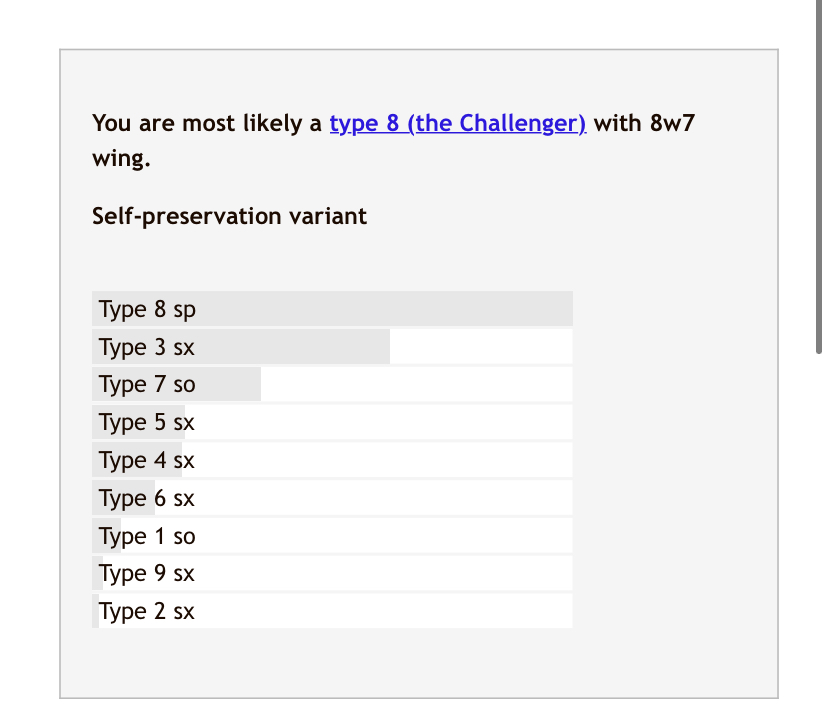The height and width of the screenshot is (720, 828).
Task: Click the empty portion of Type 9 sx bar
Action: pyautogui.click(x=337, y=573)
